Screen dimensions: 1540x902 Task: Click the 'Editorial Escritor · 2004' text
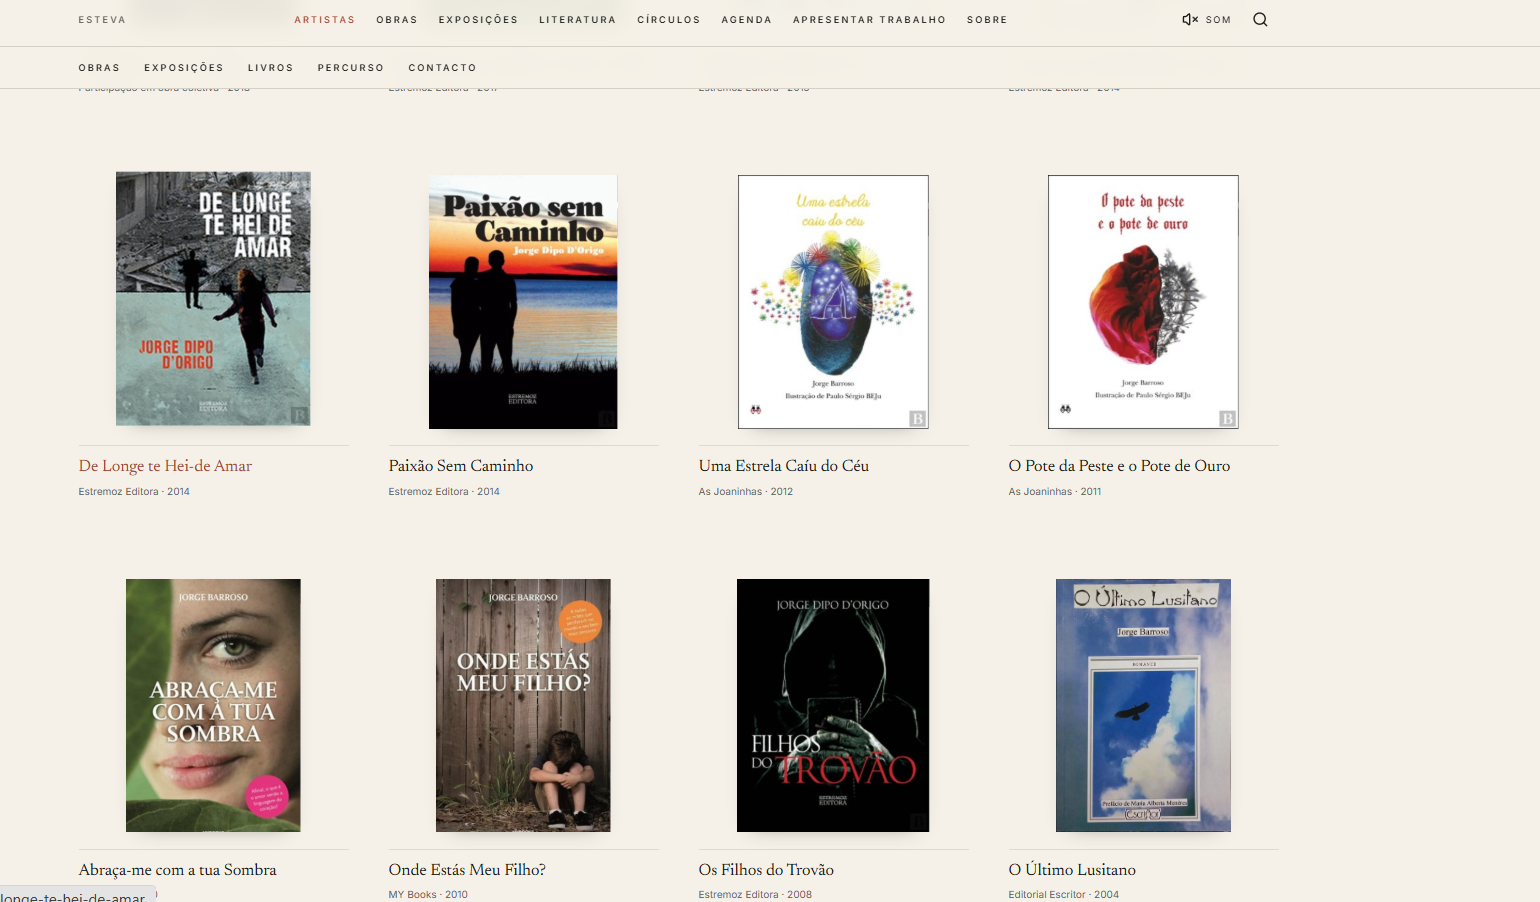[1064, 894]
